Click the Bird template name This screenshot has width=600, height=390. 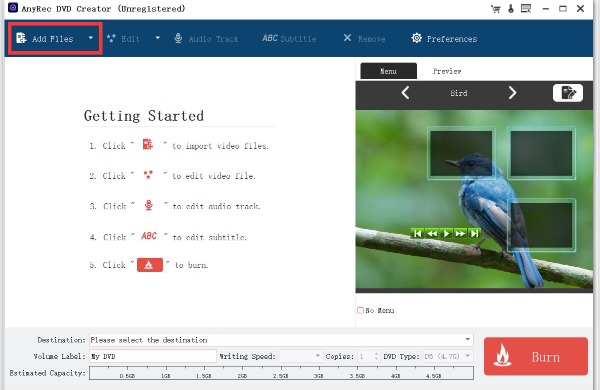(459, 93)
